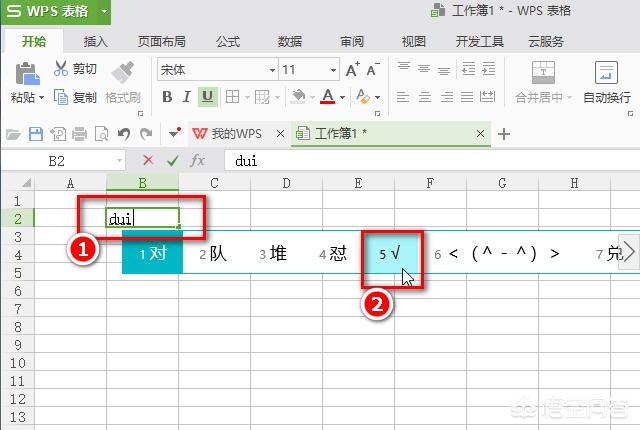This screenshot has height=430, width=640.
Task: Justify text alignment
Action: click(467, 97)
